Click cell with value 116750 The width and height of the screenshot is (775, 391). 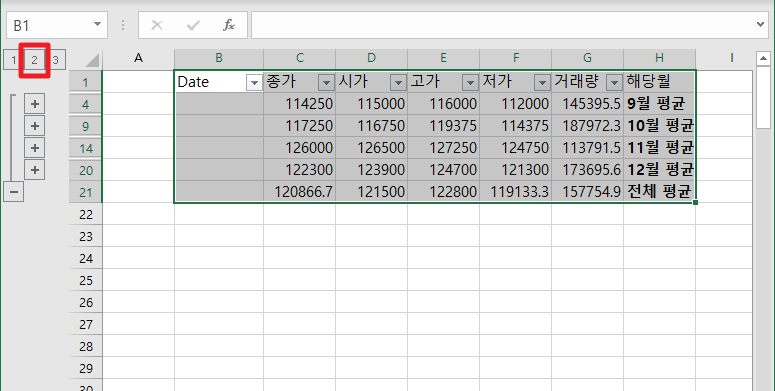(x=372, y=126)
